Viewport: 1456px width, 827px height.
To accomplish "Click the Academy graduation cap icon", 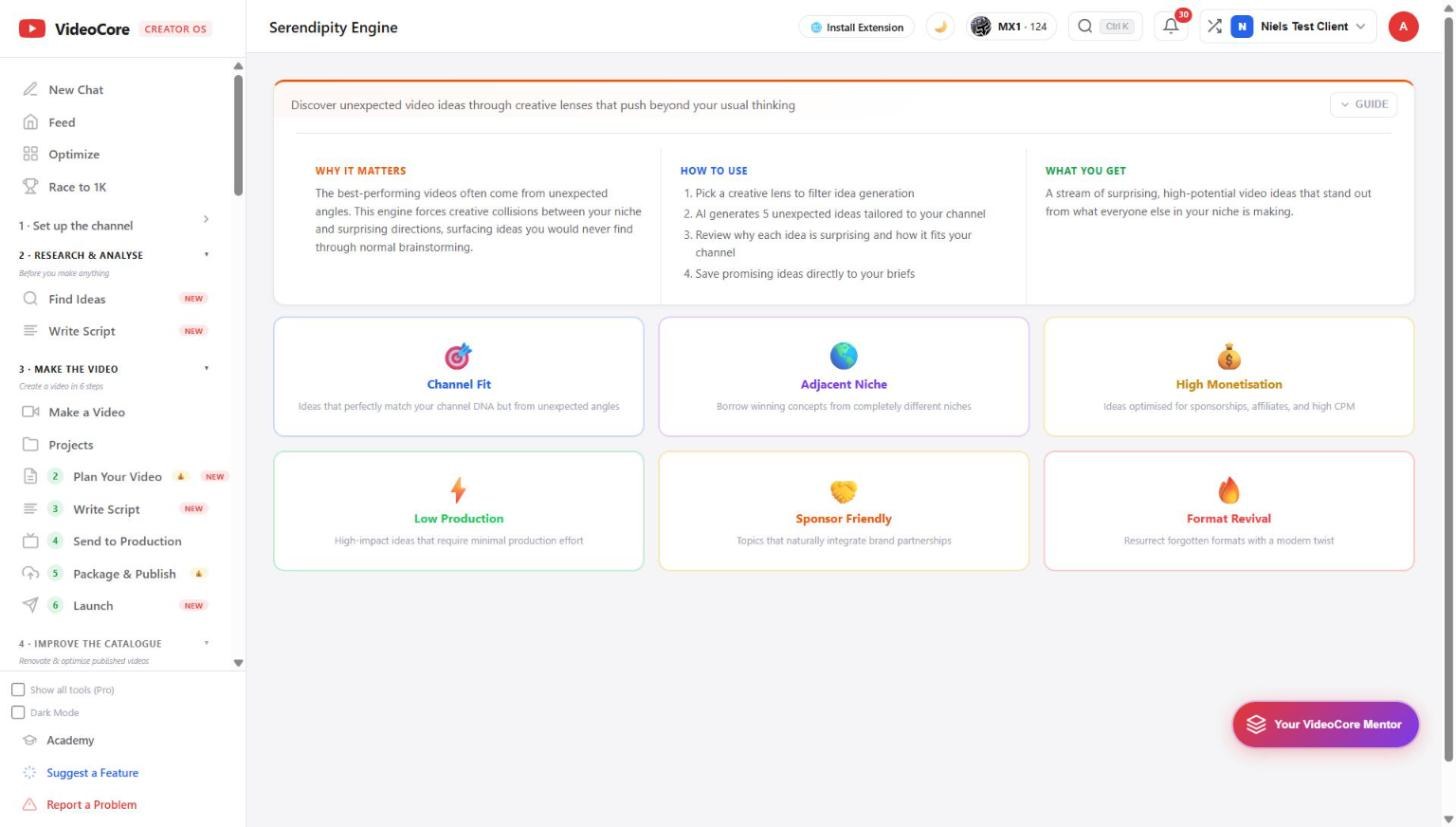I will (x=30, y=741).
